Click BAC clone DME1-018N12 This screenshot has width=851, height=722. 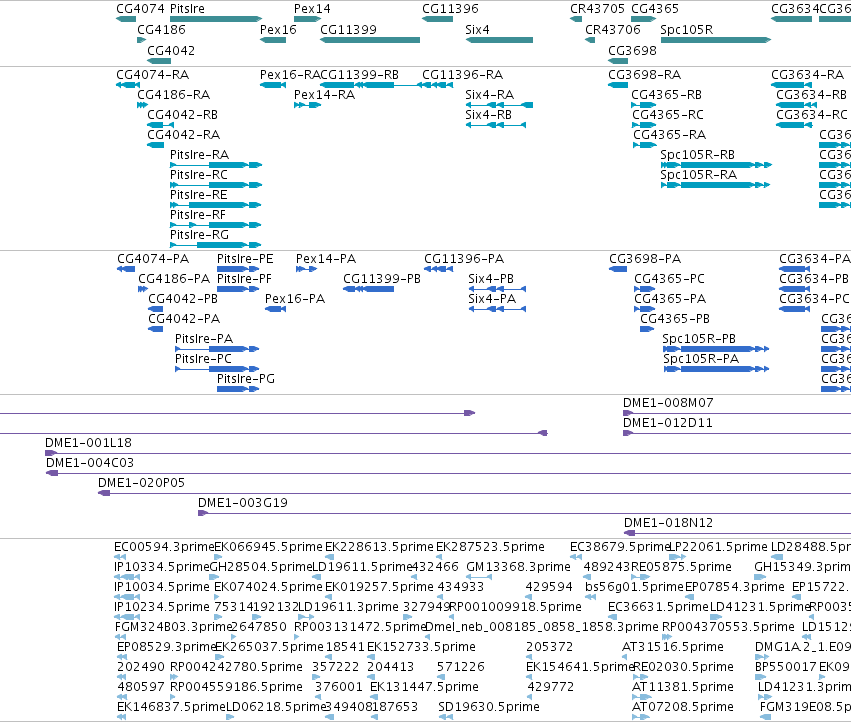click(668, 523)
